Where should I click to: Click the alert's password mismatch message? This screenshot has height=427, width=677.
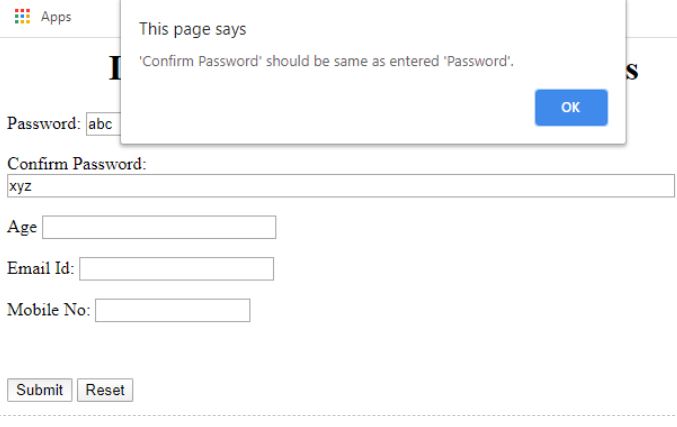point(326,62)
